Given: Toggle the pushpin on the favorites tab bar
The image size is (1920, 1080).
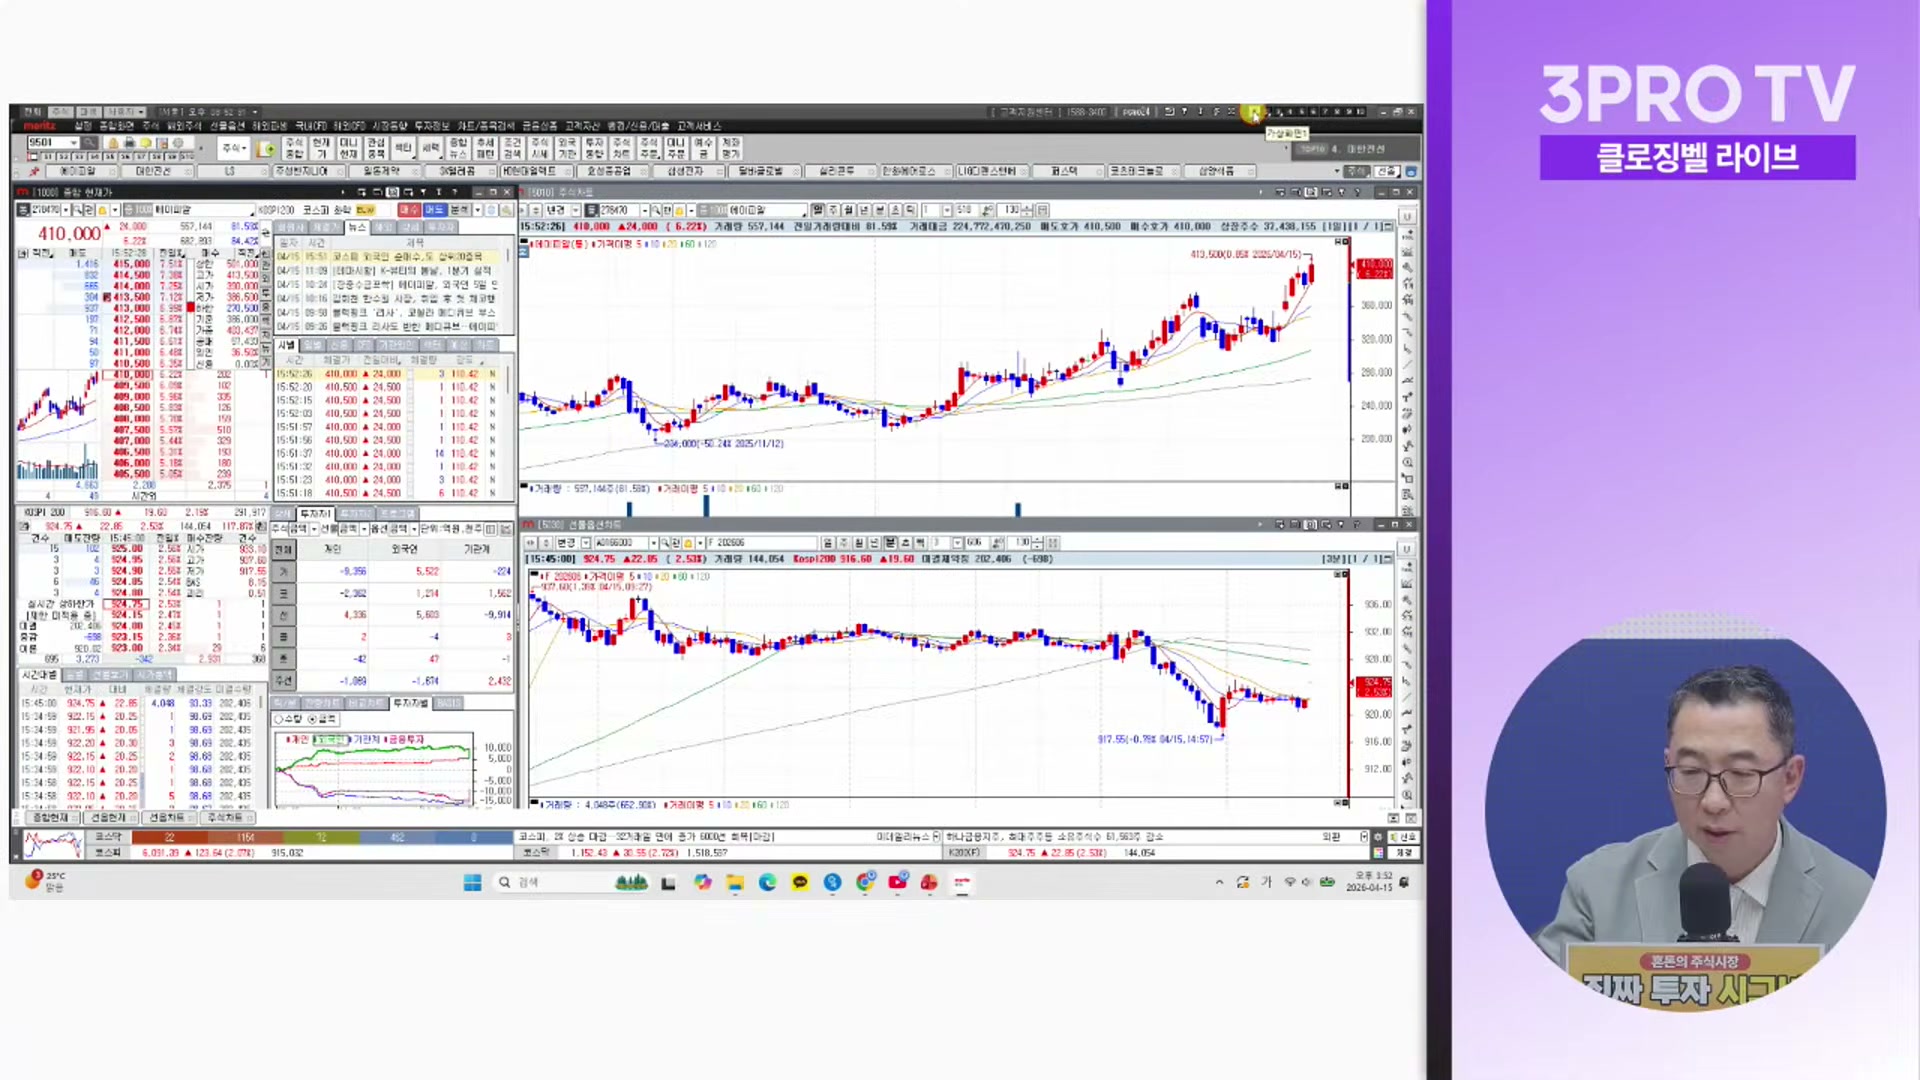Looking at the screenshot, I should tap(36, 170).
